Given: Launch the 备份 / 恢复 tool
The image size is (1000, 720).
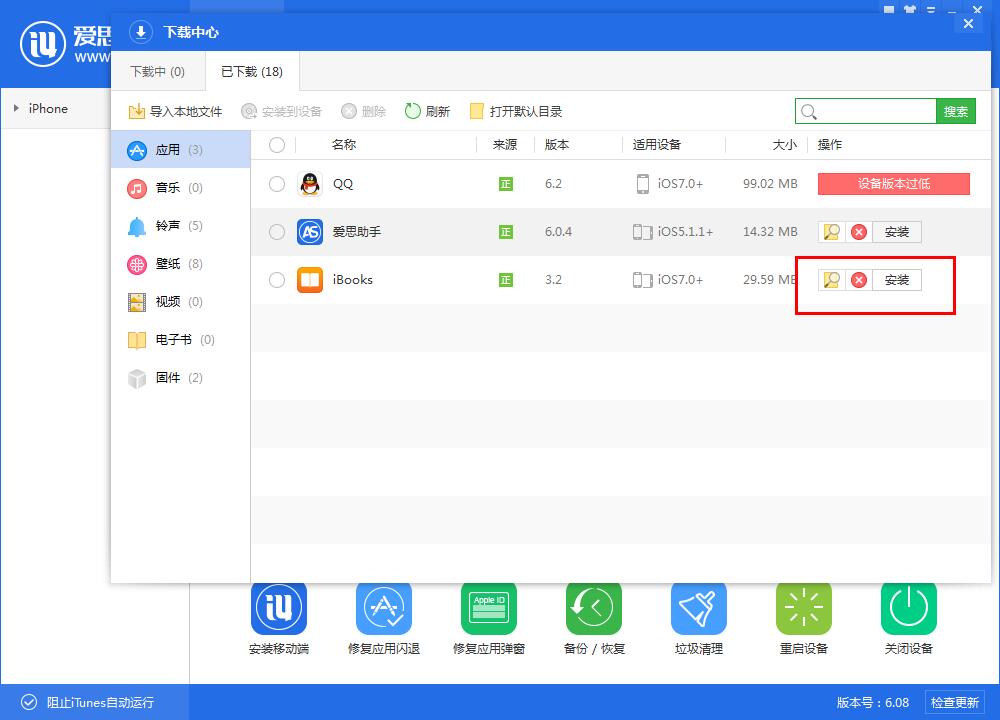Looking at the screenshot, I should click(x=594, y=608).
